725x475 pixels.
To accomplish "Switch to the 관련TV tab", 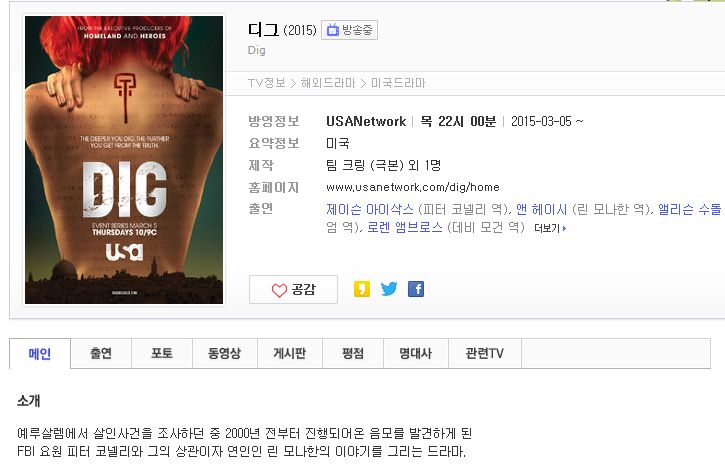I will click(485, 354).
